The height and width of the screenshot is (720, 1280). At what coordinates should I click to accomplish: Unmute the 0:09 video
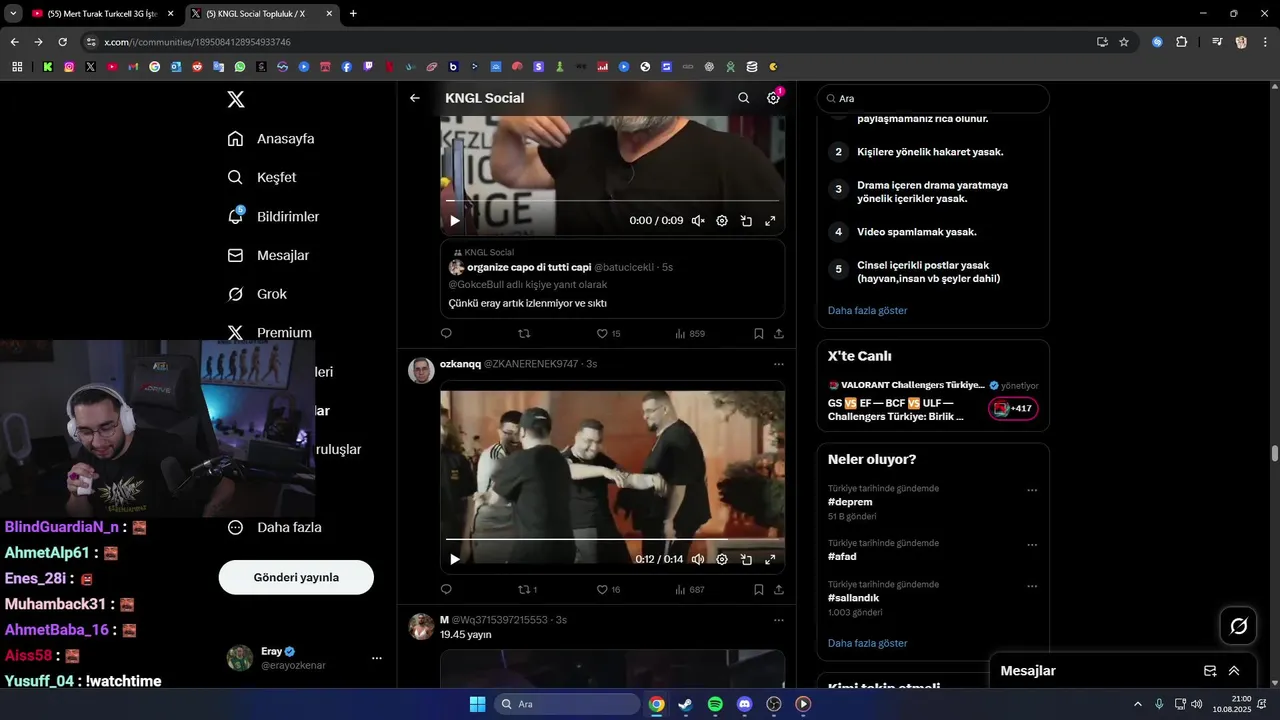[x=698, y=221]
